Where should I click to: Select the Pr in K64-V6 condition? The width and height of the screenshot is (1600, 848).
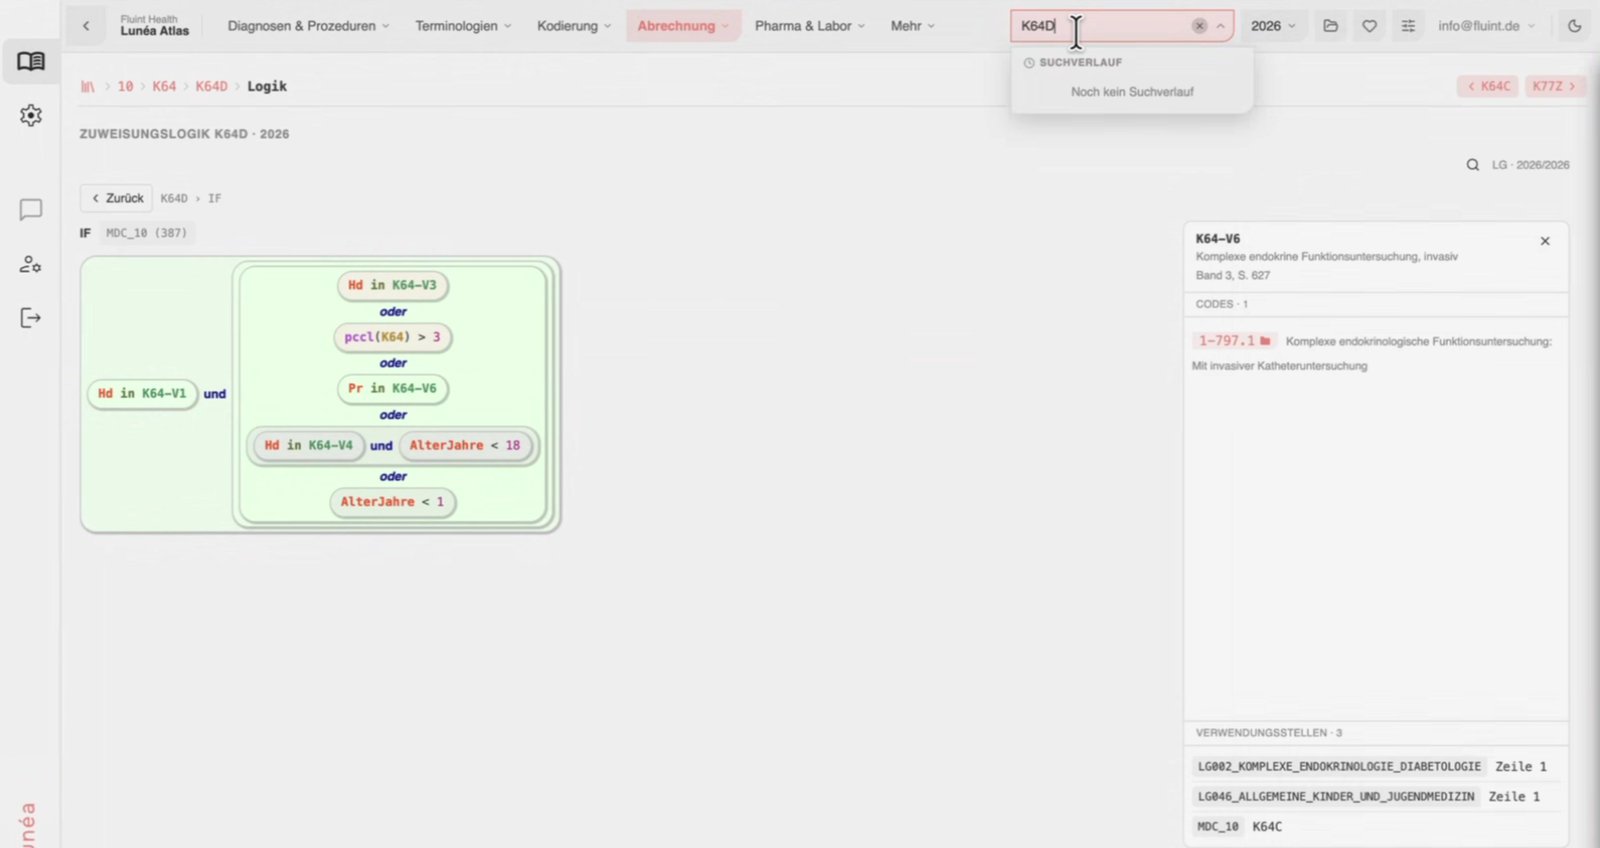392,388
